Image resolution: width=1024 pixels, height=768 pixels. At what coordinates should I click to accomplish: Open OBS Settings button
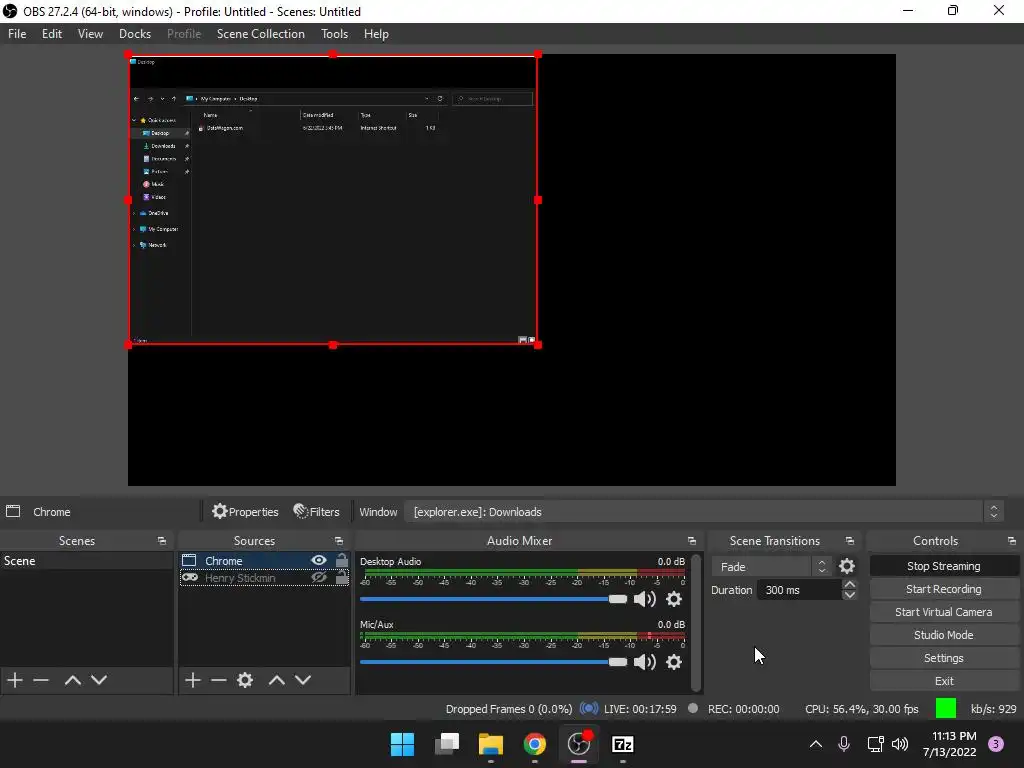944,658
